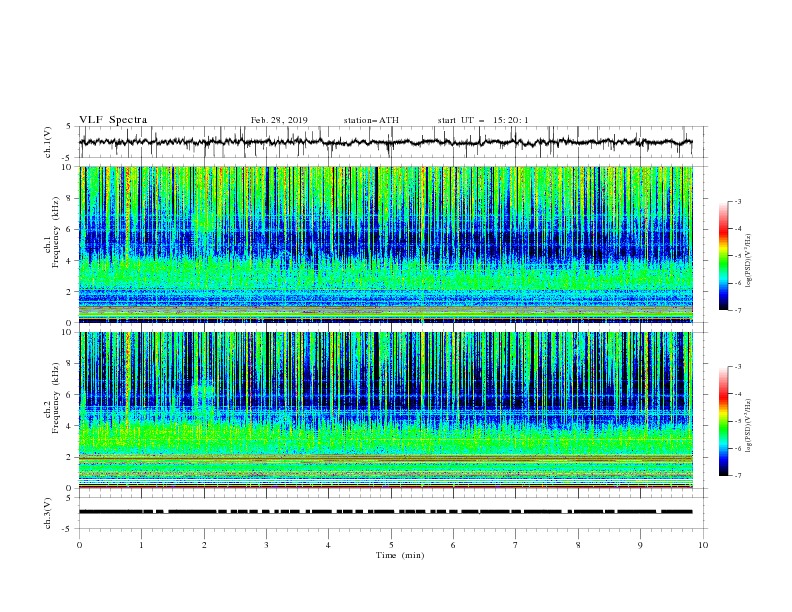Click time axis tick label "2"

[204, 545]
